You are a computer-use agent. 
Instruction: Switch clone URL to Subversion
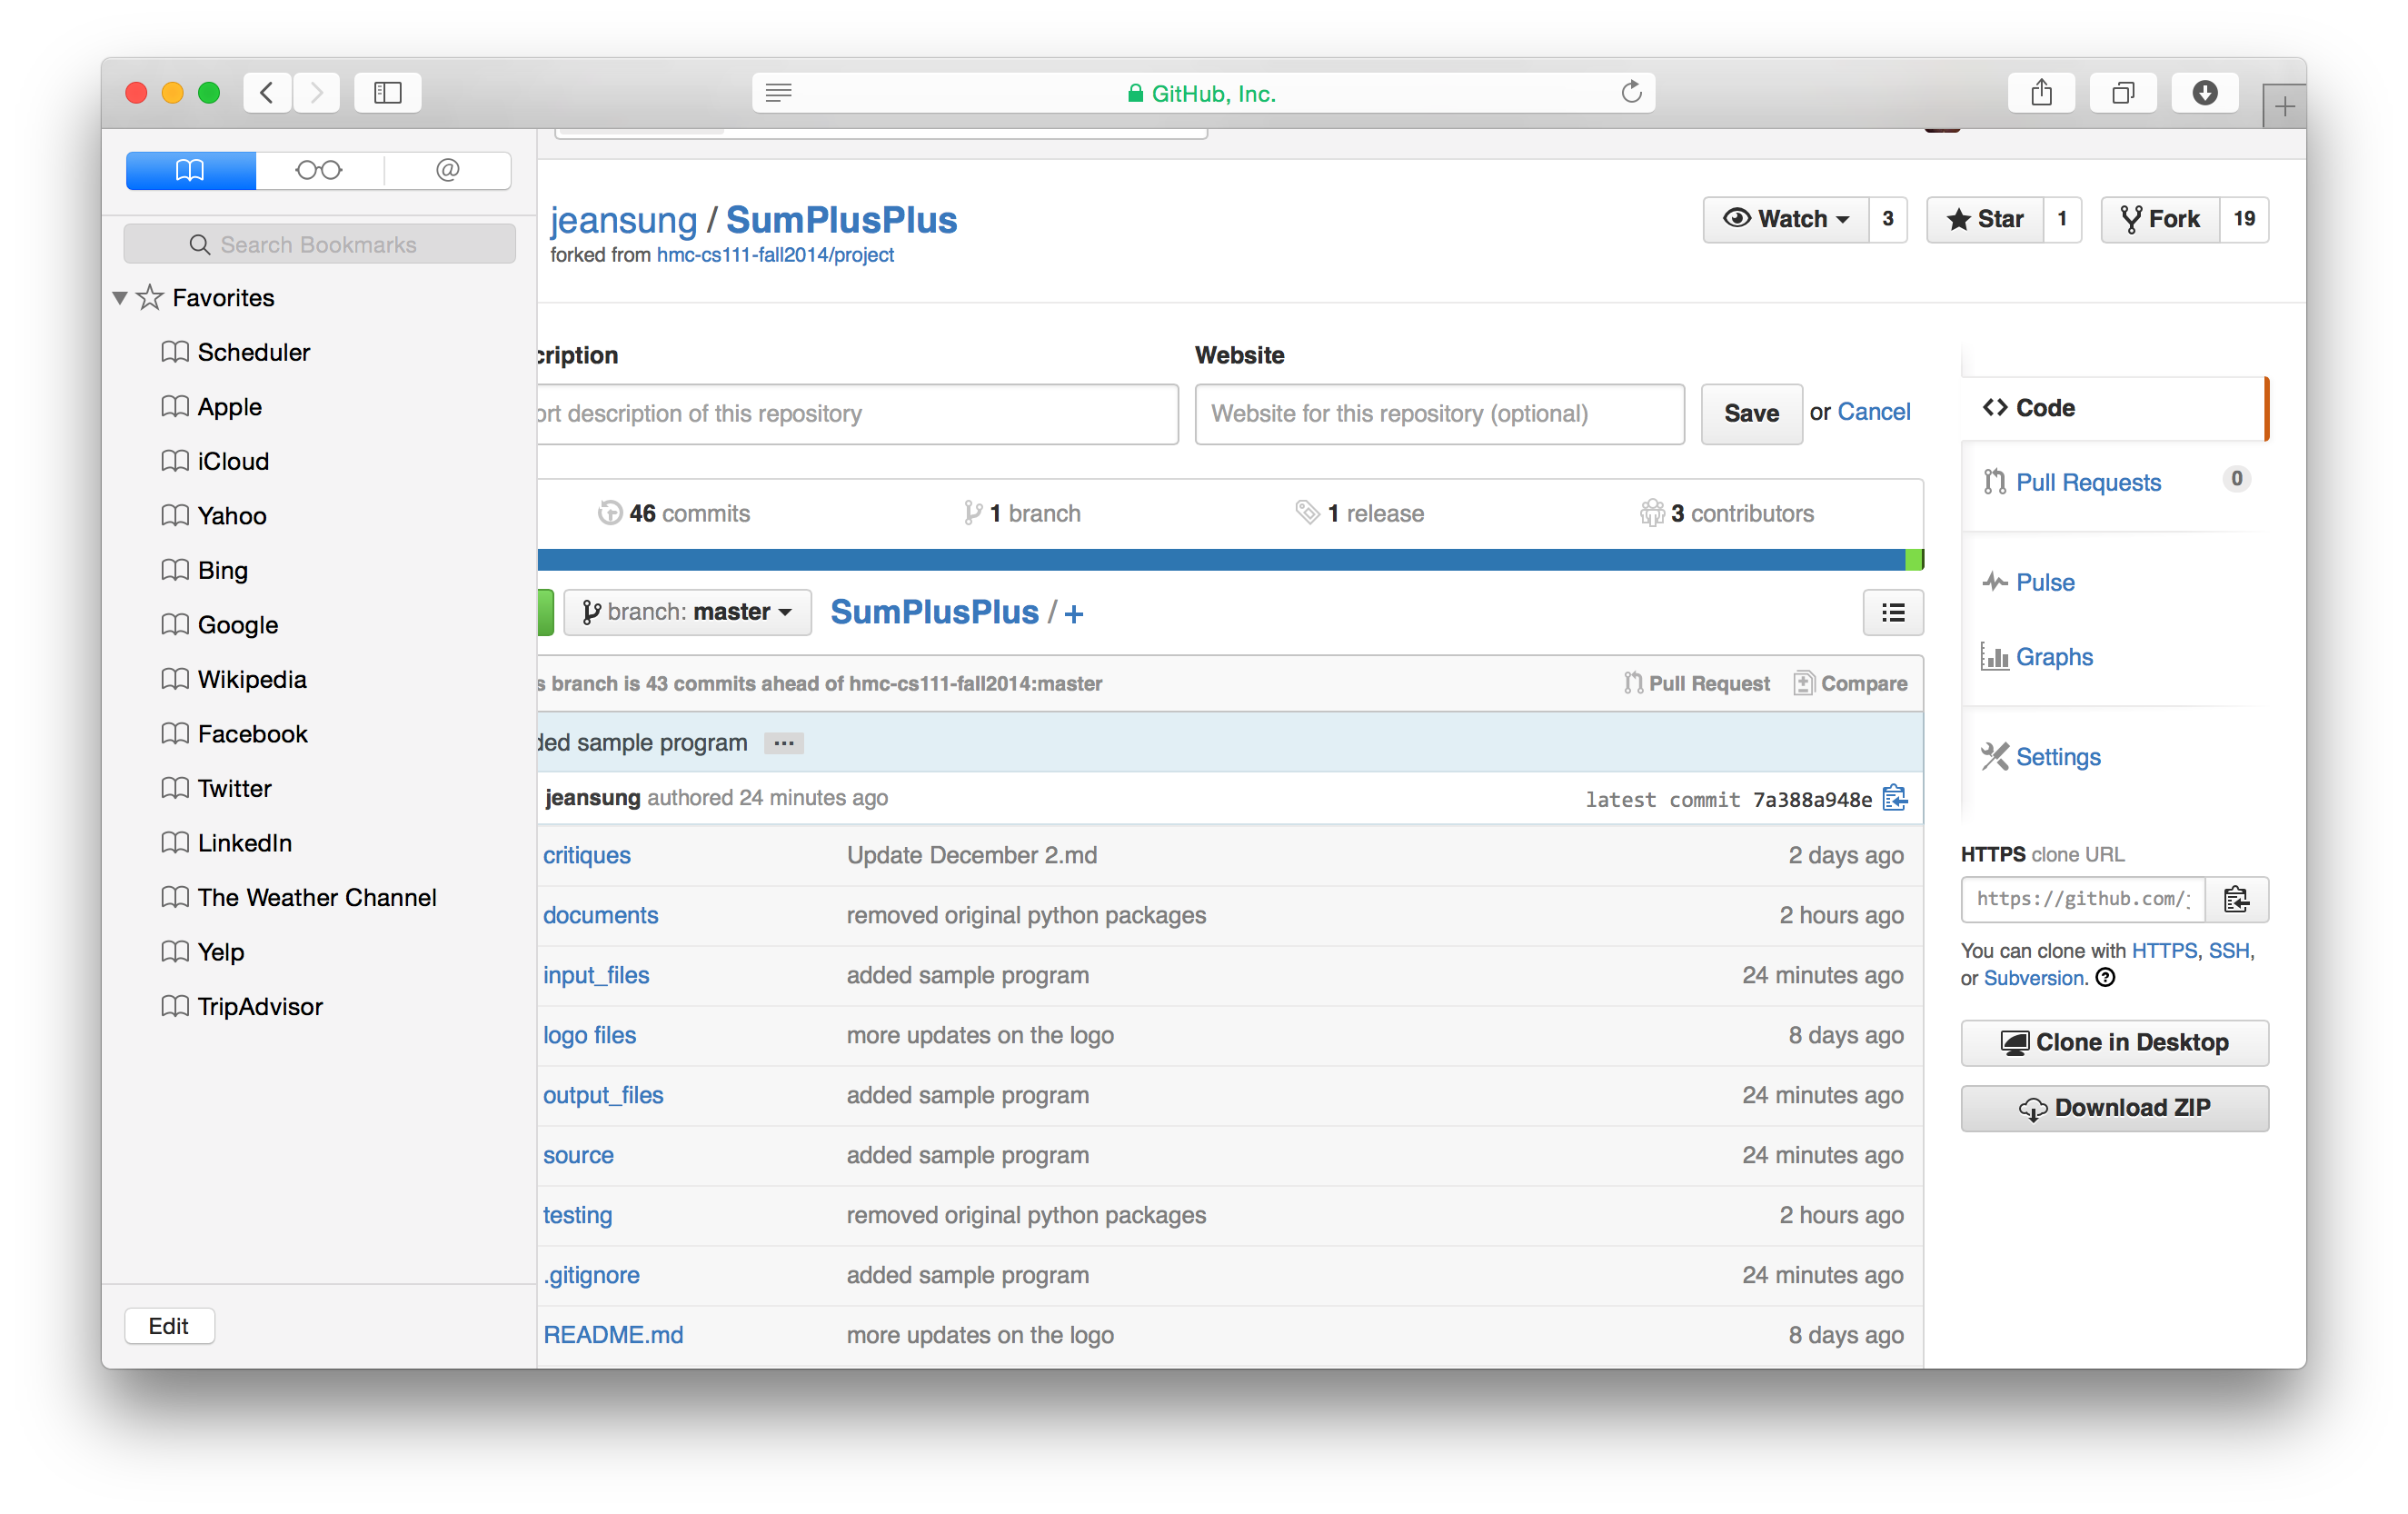coord(2034,978)
